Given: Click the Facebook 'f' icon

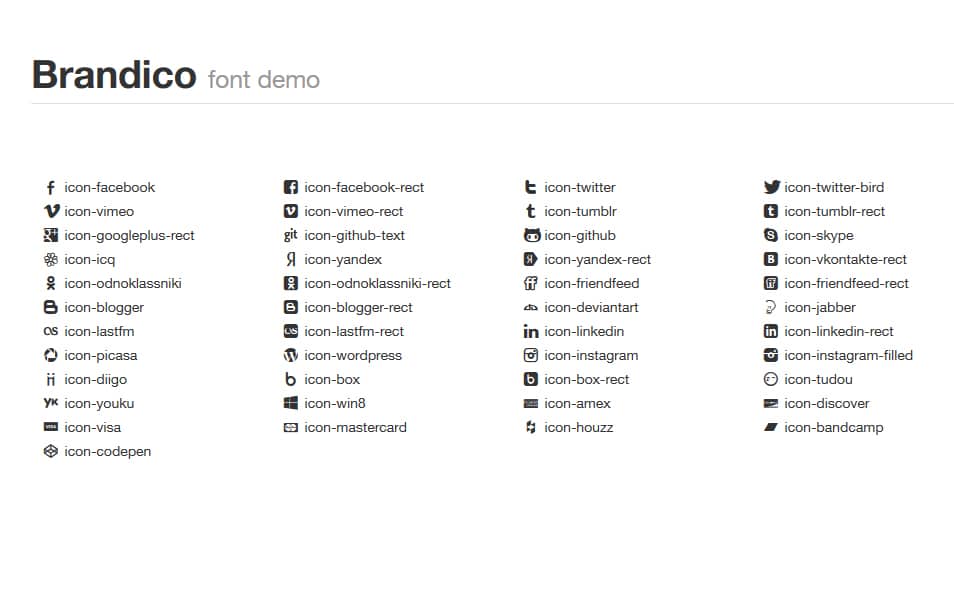Looking at the screenshot, I should 50,187.
